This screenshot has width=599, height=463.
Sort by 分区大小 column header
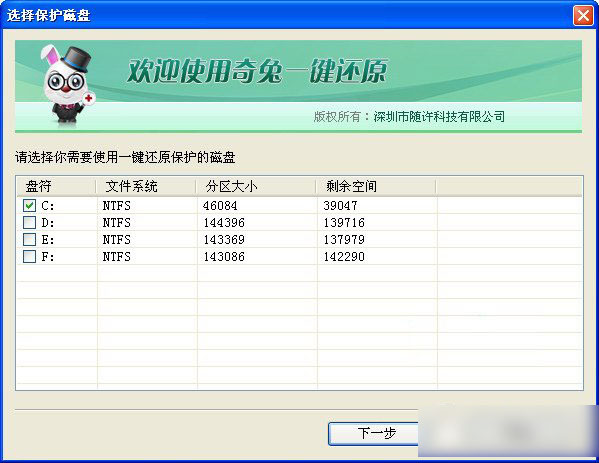256,186
